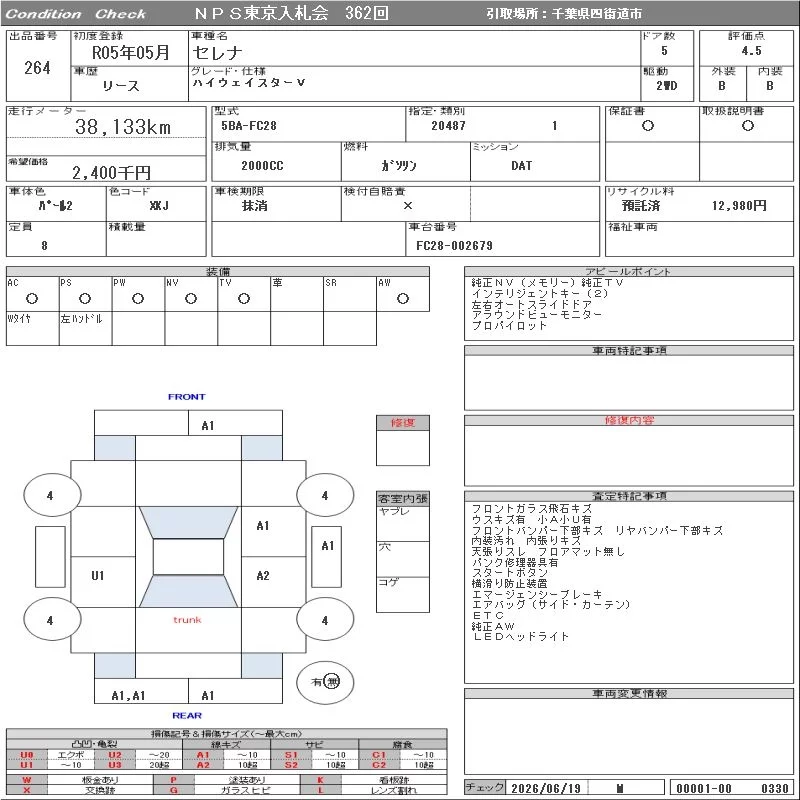Select the check date "2026/06/19"
The width and height of the screenshot is (800, 800).
coord(546,788)
